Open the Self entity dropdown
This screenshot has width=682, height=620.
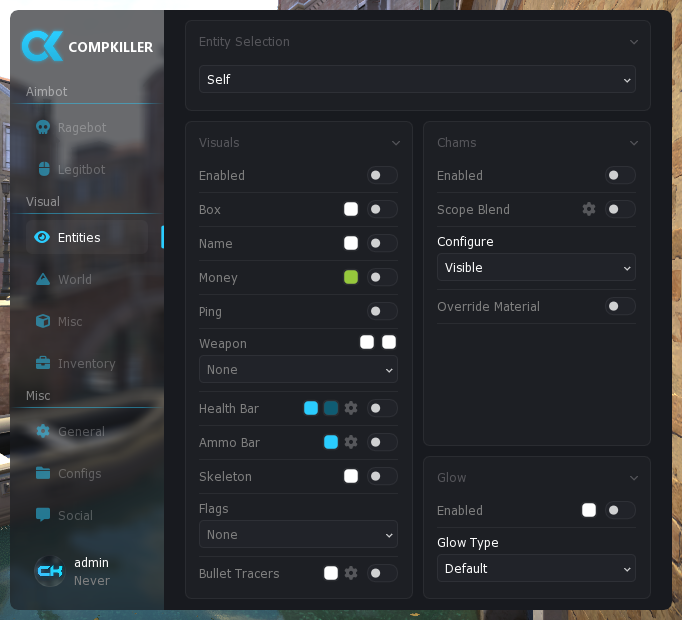pyautogui.click(x=417, y=79)
